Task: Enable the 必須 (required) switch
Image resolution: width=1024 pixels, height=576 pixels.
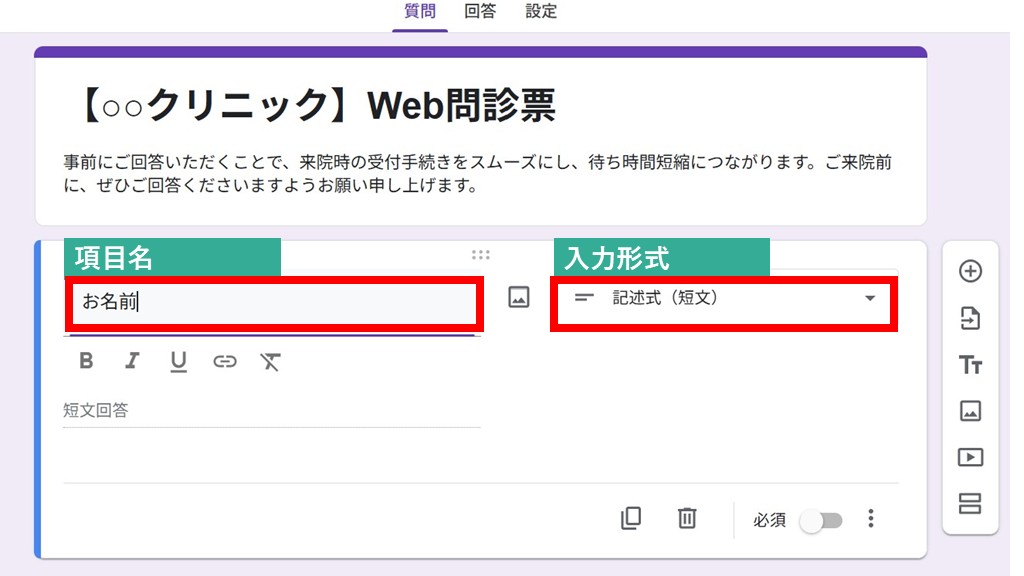Action: [822, 519]
